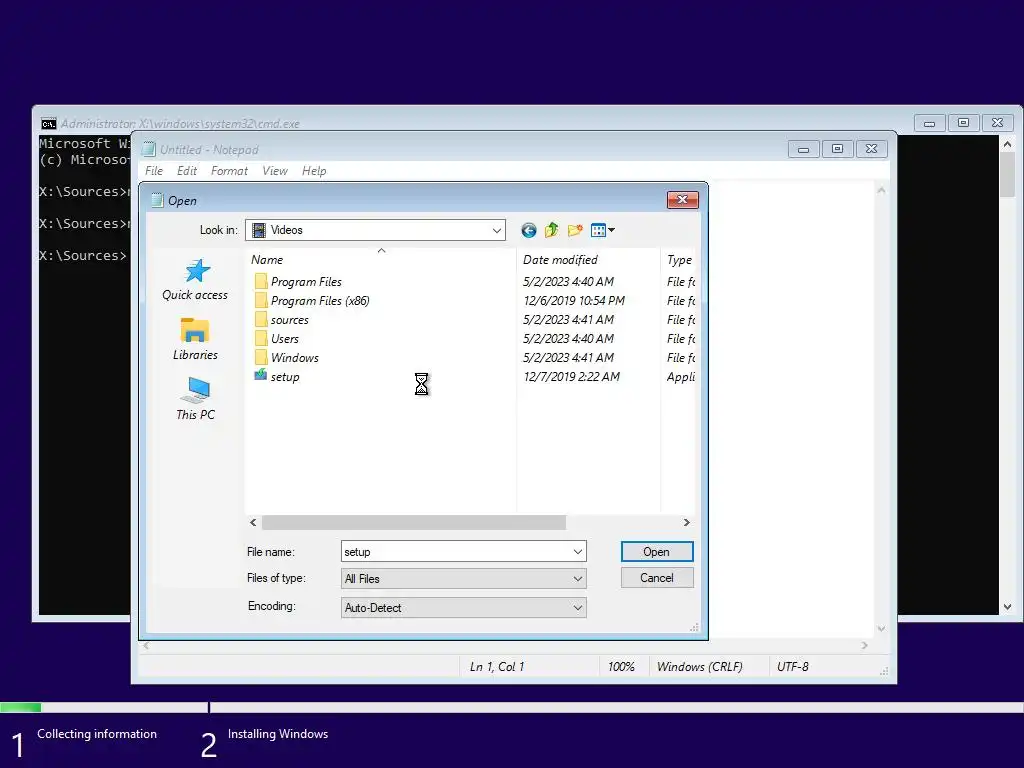Screen dimensions: 1024x768
Task: Select the 'Windows' folder name
Action: click(295, 357)
